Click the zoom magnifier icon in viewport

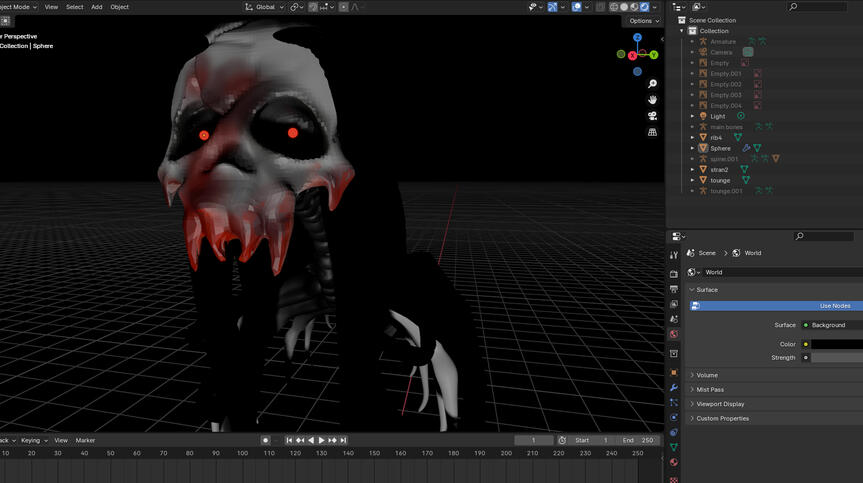click(x=652, y=84)
